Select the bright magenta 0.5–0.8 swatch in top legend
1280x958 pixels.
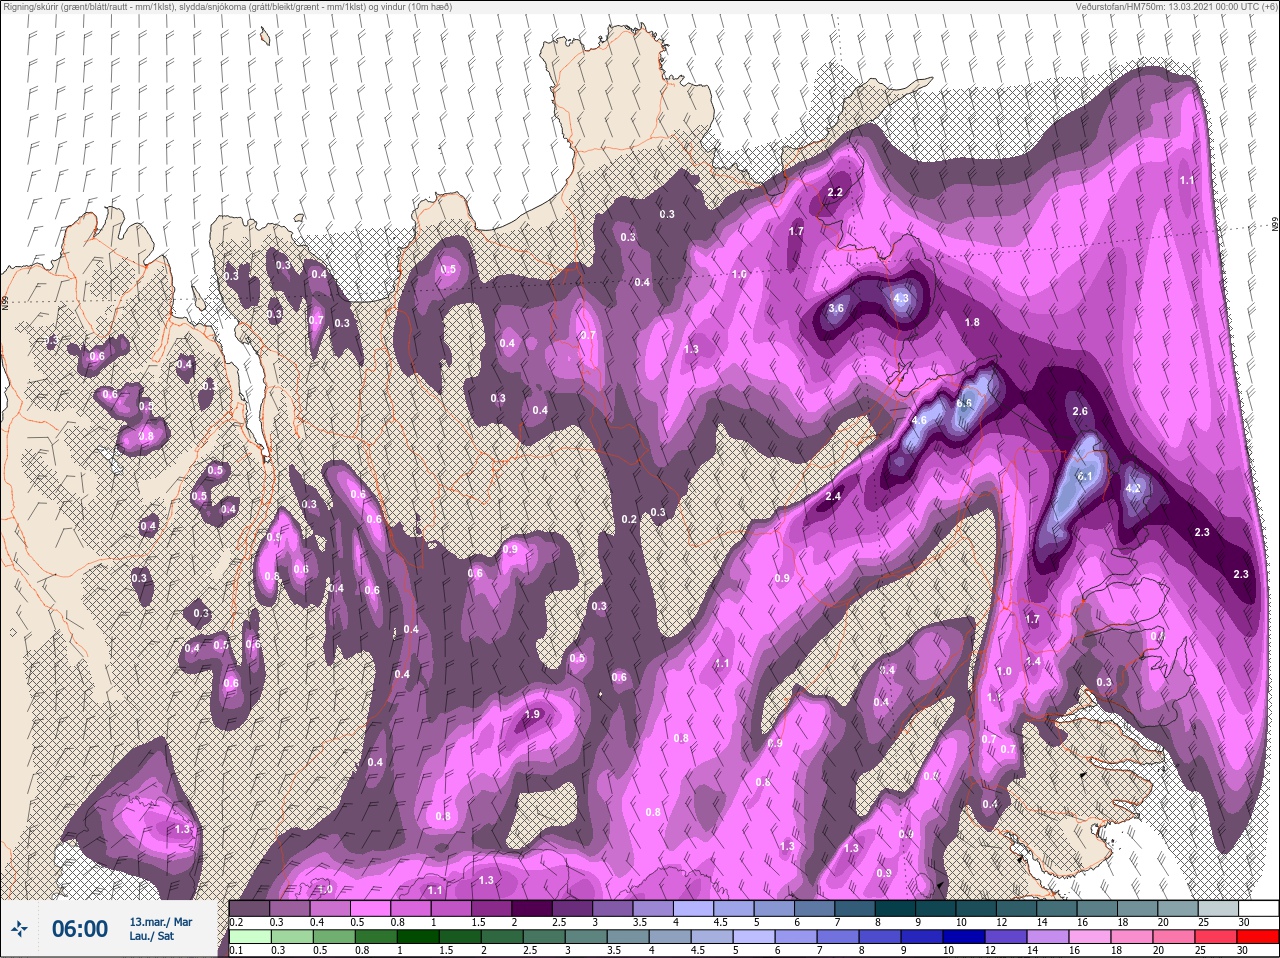click(370, 907)
